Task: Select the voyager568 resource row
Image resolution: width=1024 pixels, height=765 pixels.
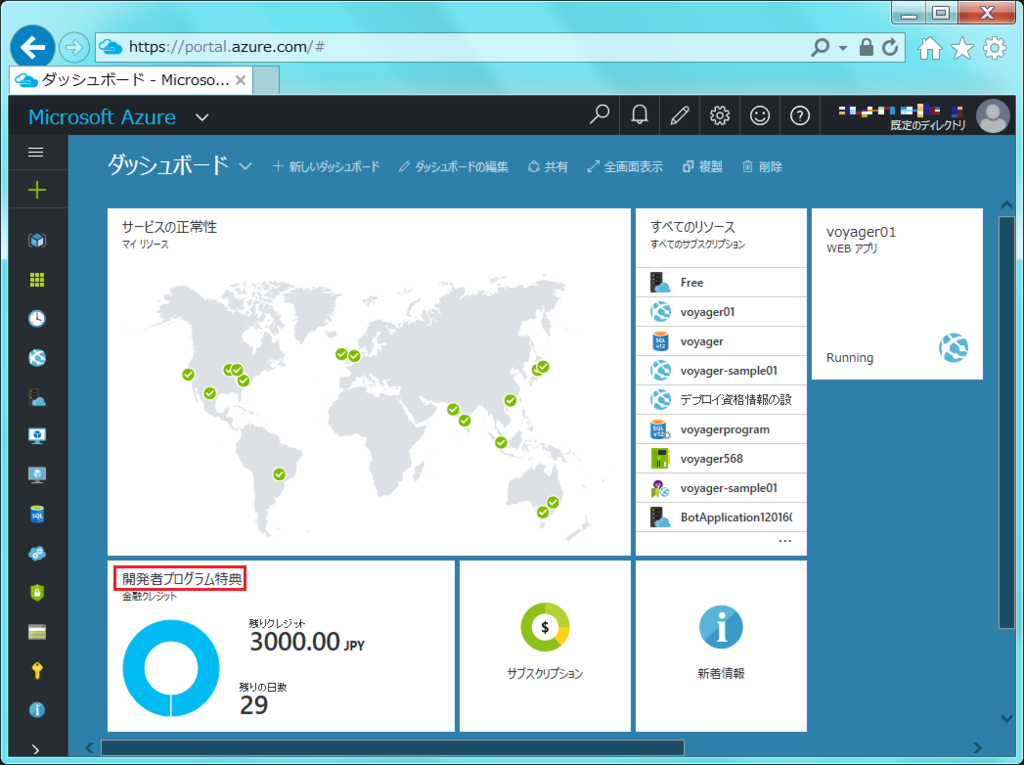Action: pyautogui.click(x=721, y=459)
